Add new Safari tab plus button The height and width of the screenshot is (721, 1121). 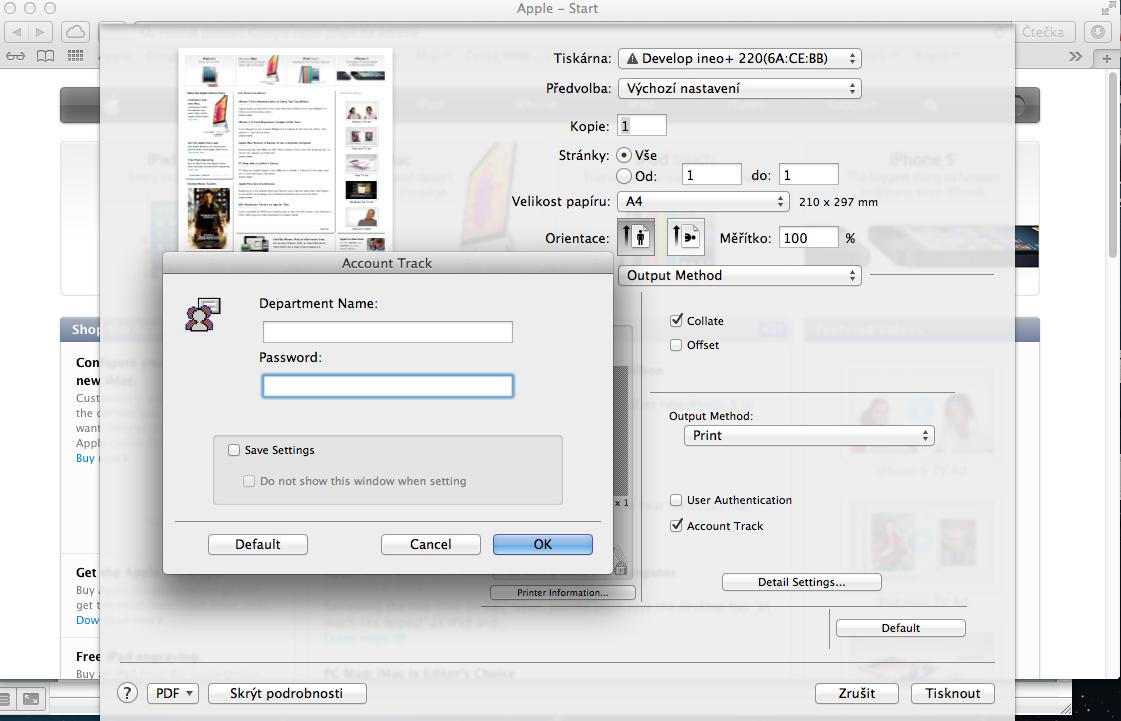(1107, 59)
